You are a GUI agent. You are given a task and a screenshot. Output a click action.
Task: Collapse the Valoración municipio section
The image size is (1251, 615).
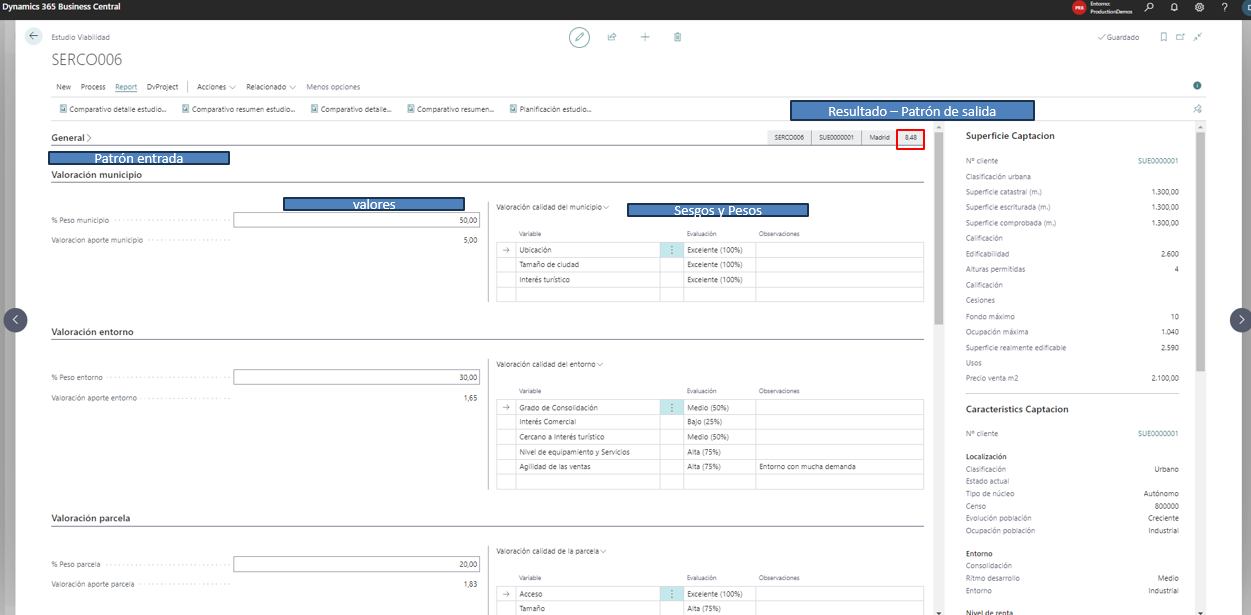pyautogui.click(x=96, y=174)
